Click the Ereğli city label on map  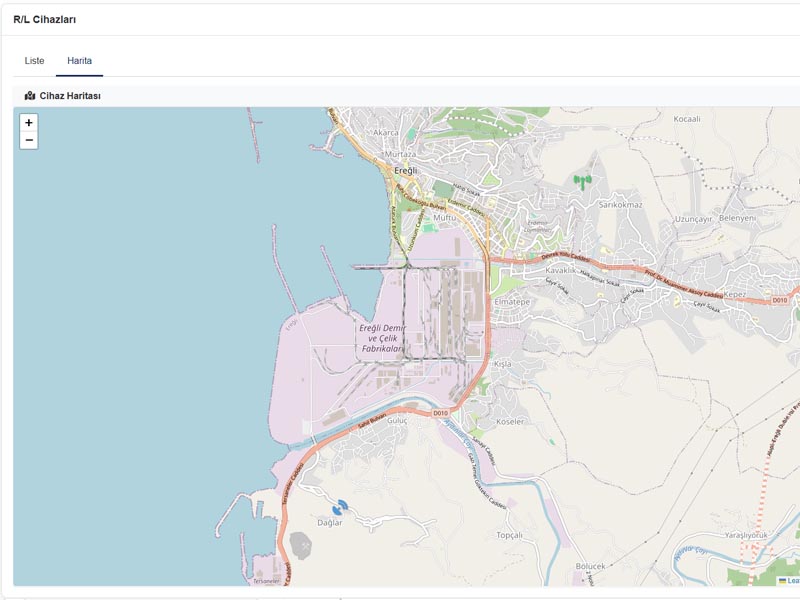tap(406, 170)
